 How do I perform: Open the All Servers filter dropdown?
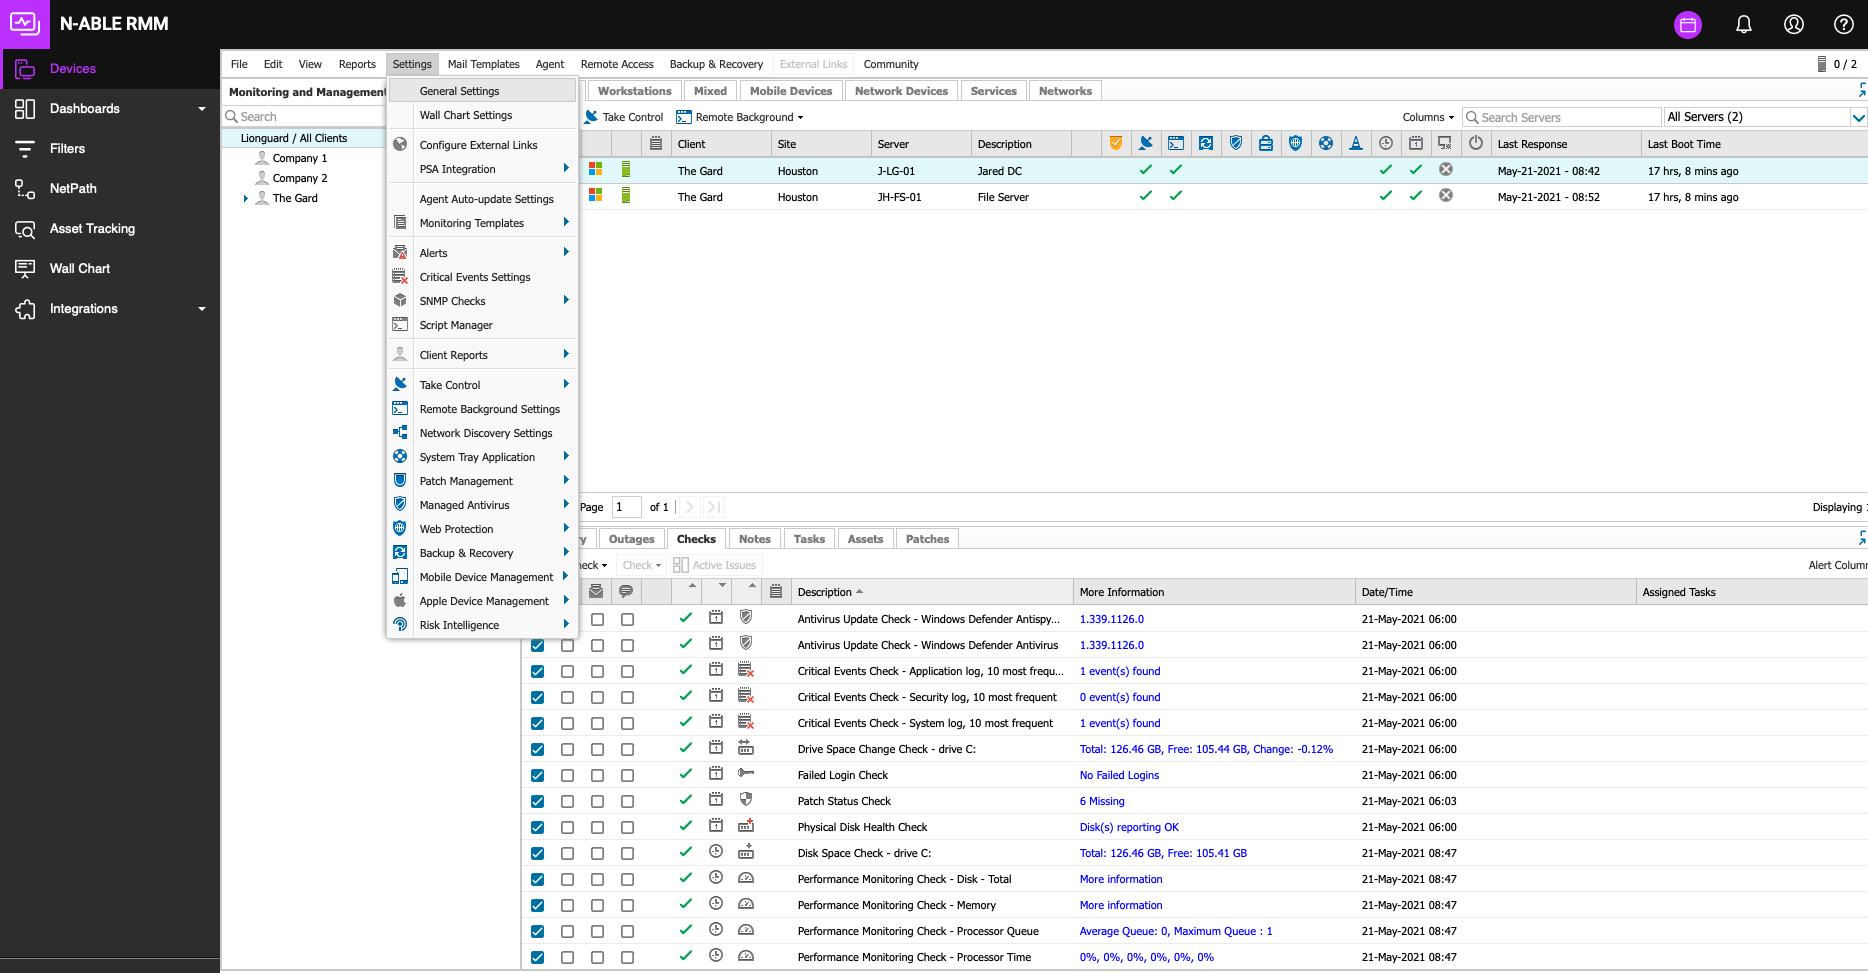point(1858,117)
